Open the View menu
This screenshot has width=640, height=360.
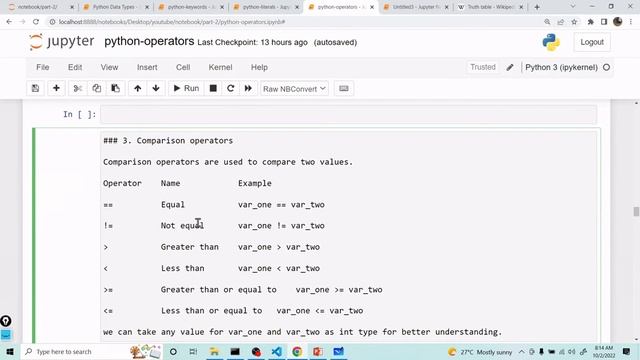click(109, 67)
